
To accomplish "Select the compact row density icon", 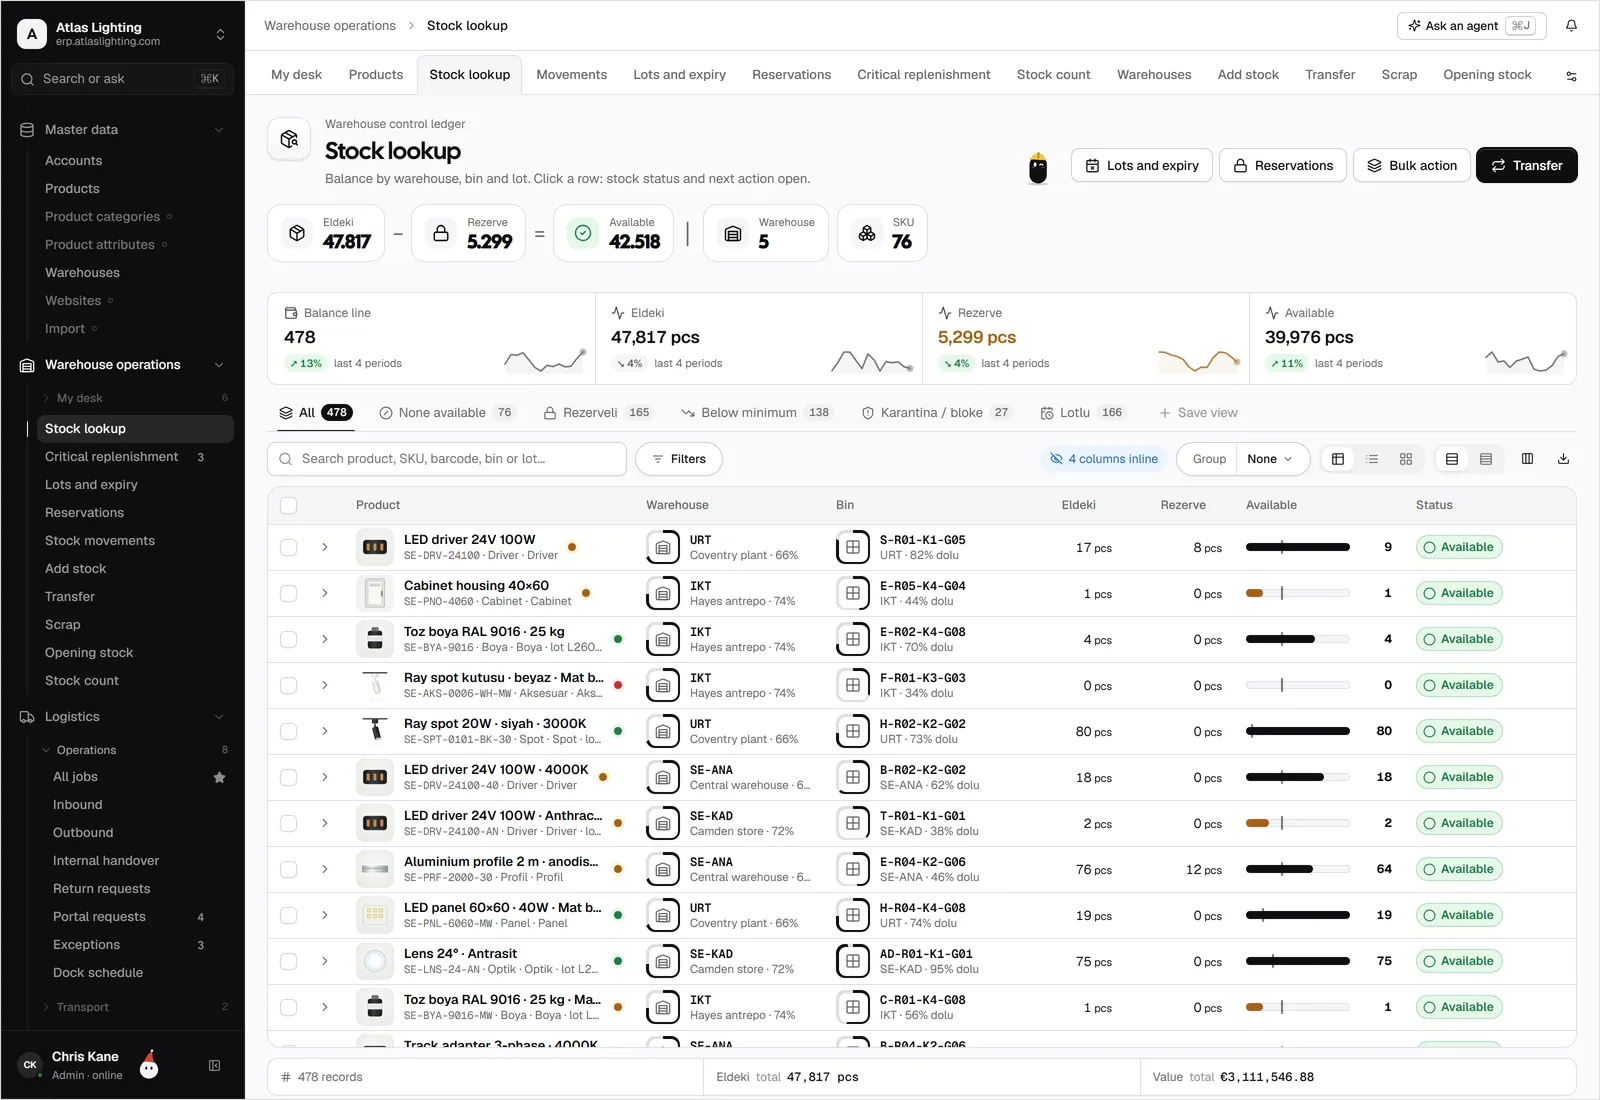I will click(x=1486, y=459).
